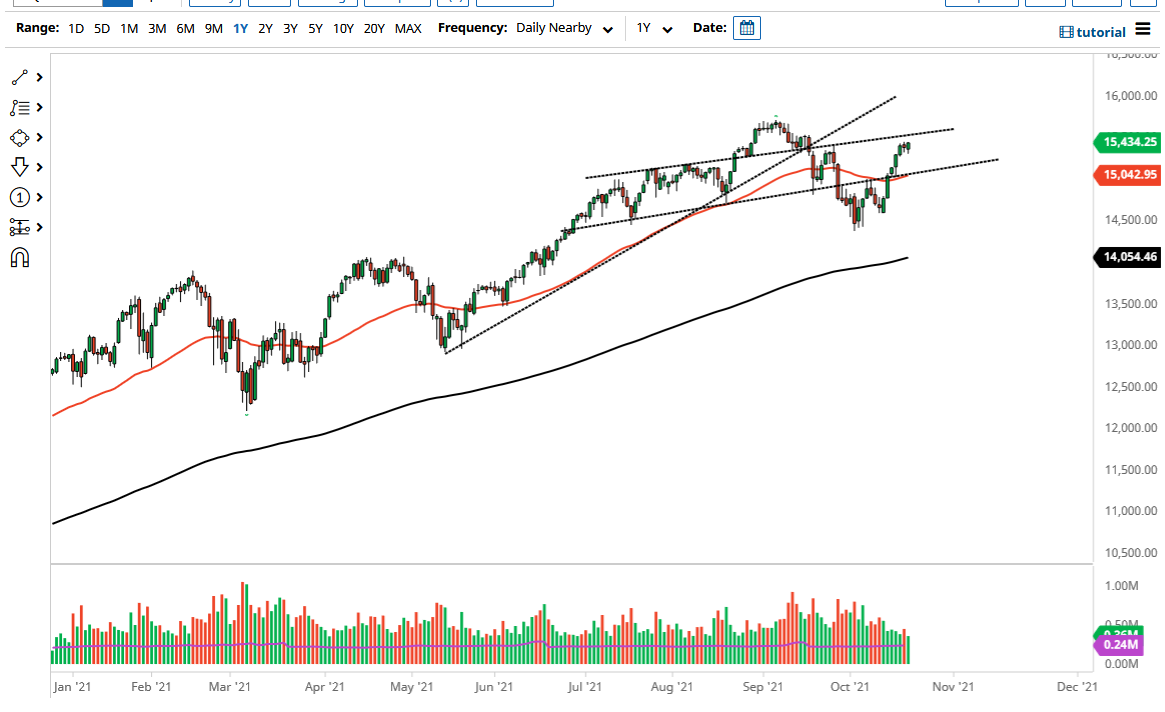1165x712 pixels.
Task: Open the annotation notes tool
Action: point(20,107)
